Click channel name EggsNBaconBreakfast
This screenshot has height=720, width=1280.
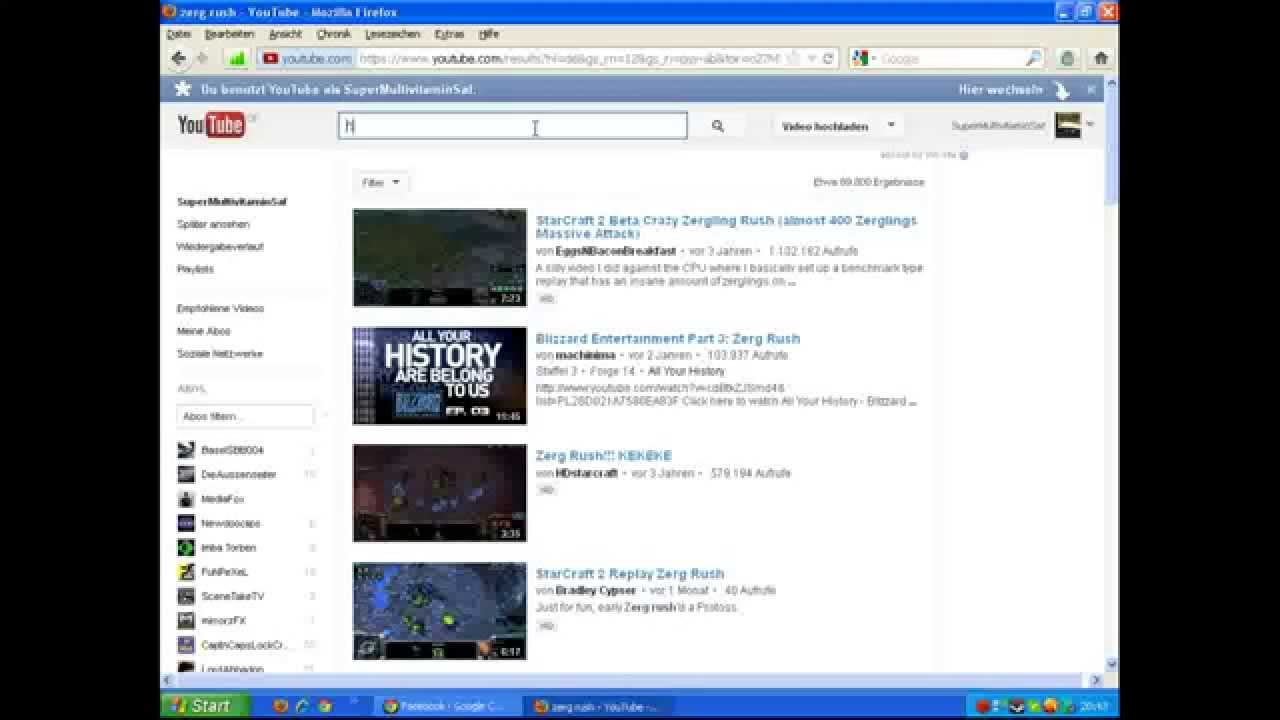615,251
